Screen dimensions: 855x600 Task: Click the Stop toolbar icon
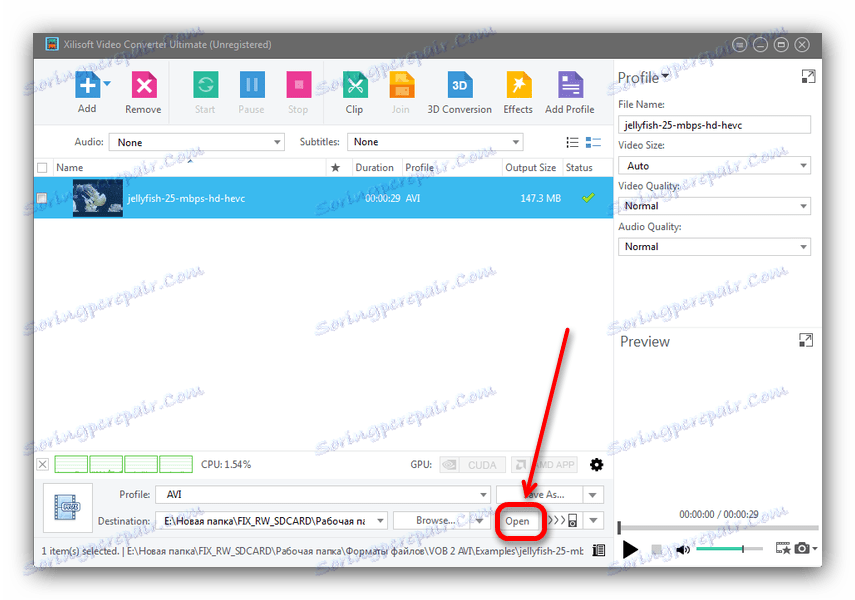coord(298,85)
